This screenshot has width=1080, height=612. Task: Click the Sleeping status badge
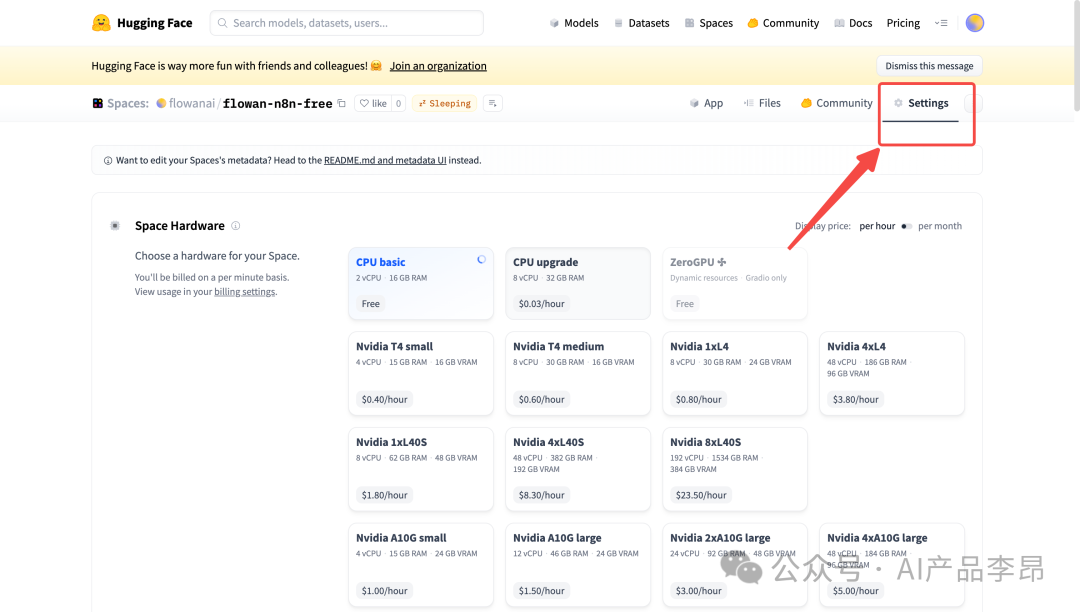(x=444, y=103)
